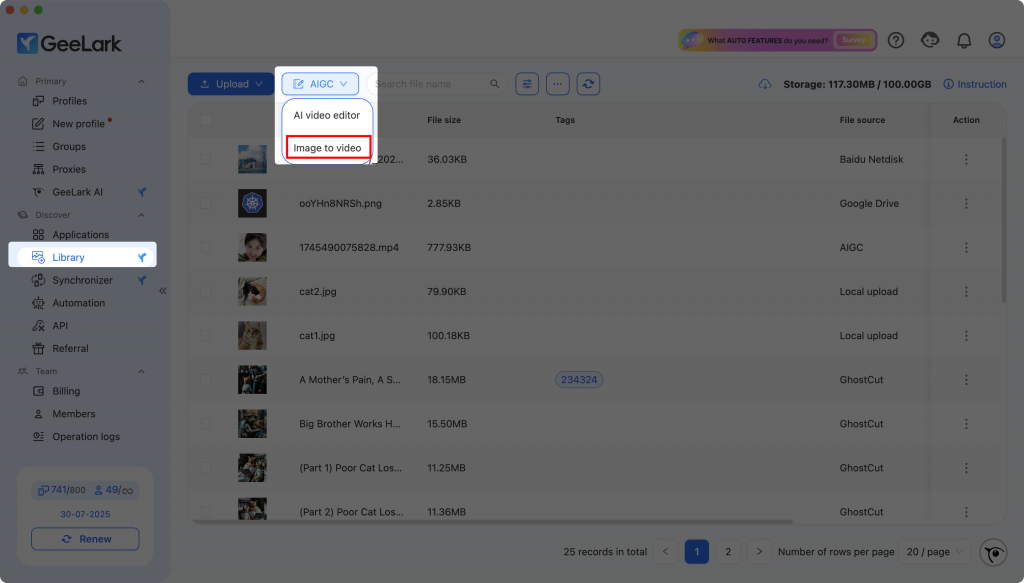Select checkbox for ooYHn8NRSh.png row
The height and width of the screenshot is (583, 1024).
coord(206,204)
